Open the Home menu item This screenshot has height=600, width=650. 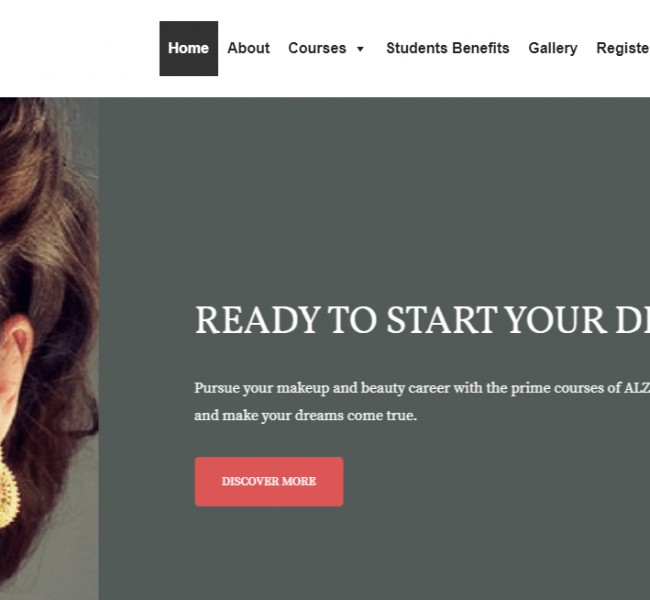click(189, 49)
